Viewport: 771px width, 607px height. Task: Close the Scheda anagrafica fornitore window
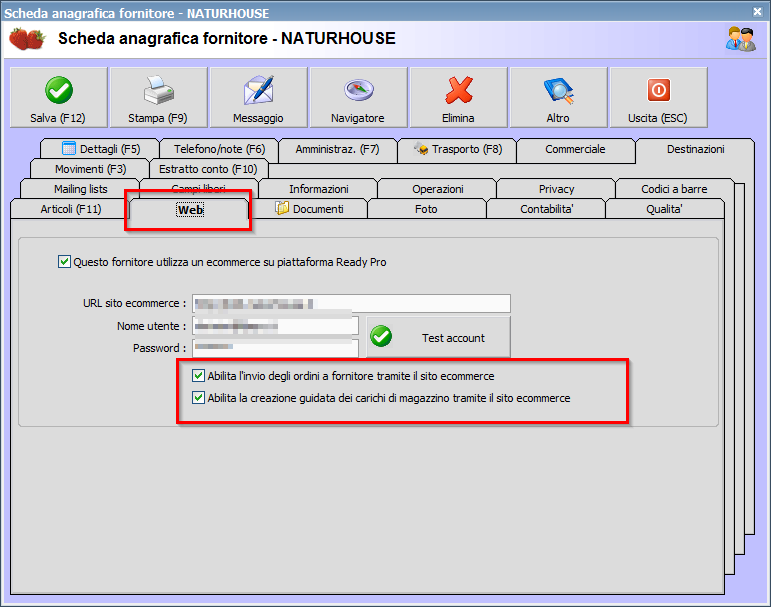pos(758,11)
